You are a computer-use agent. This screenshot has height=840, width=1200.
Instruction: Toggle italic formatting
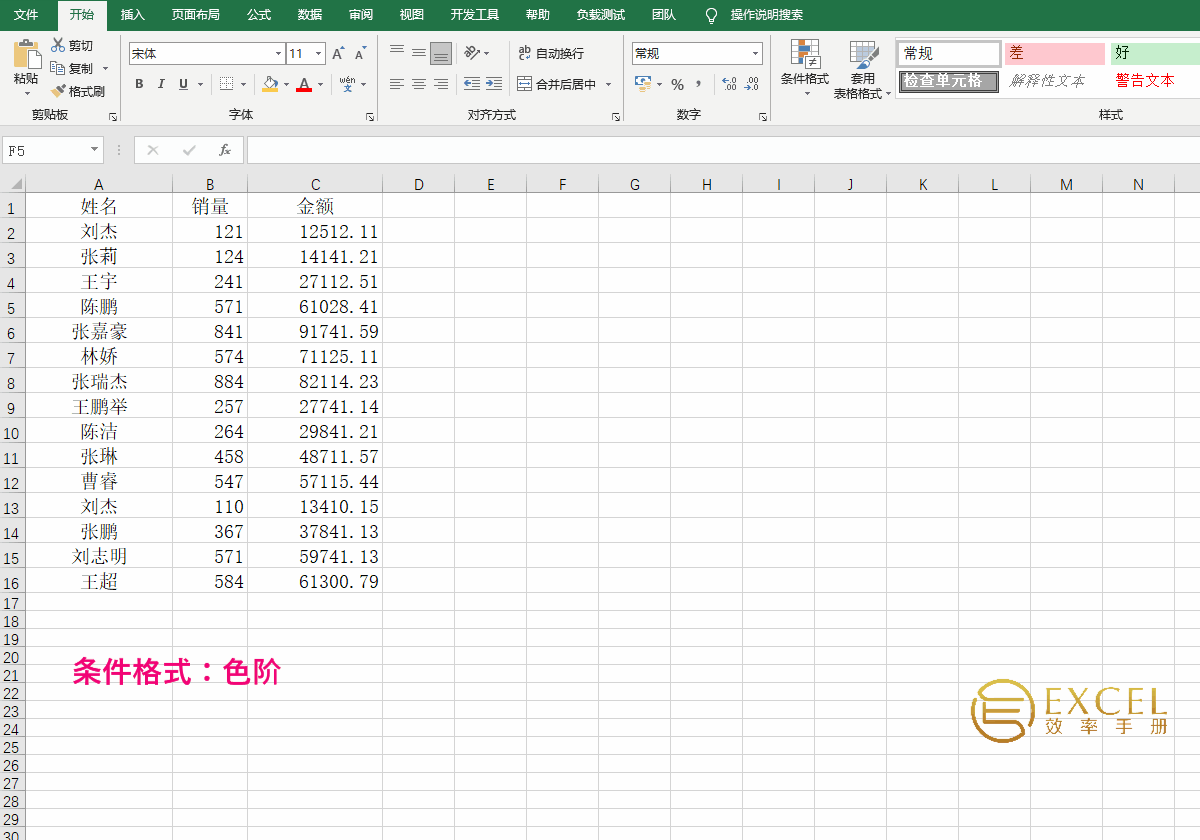pos(161,84)
